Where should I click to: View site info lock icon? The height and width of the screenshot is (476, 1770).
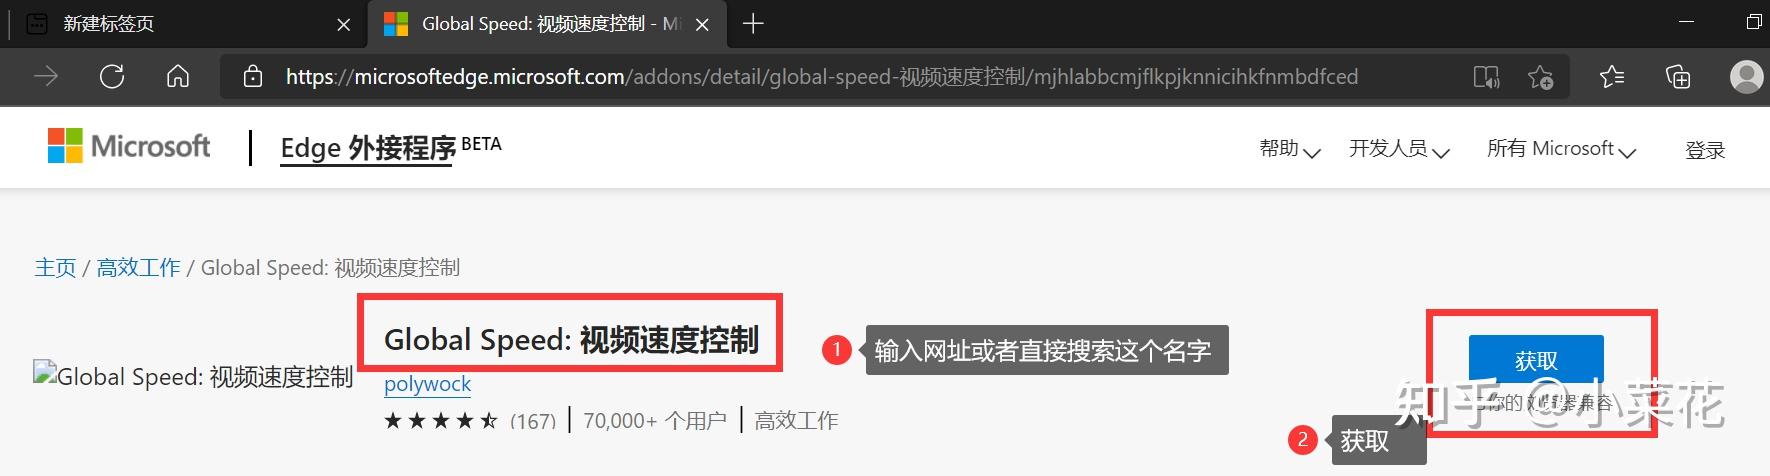(253, 77)
